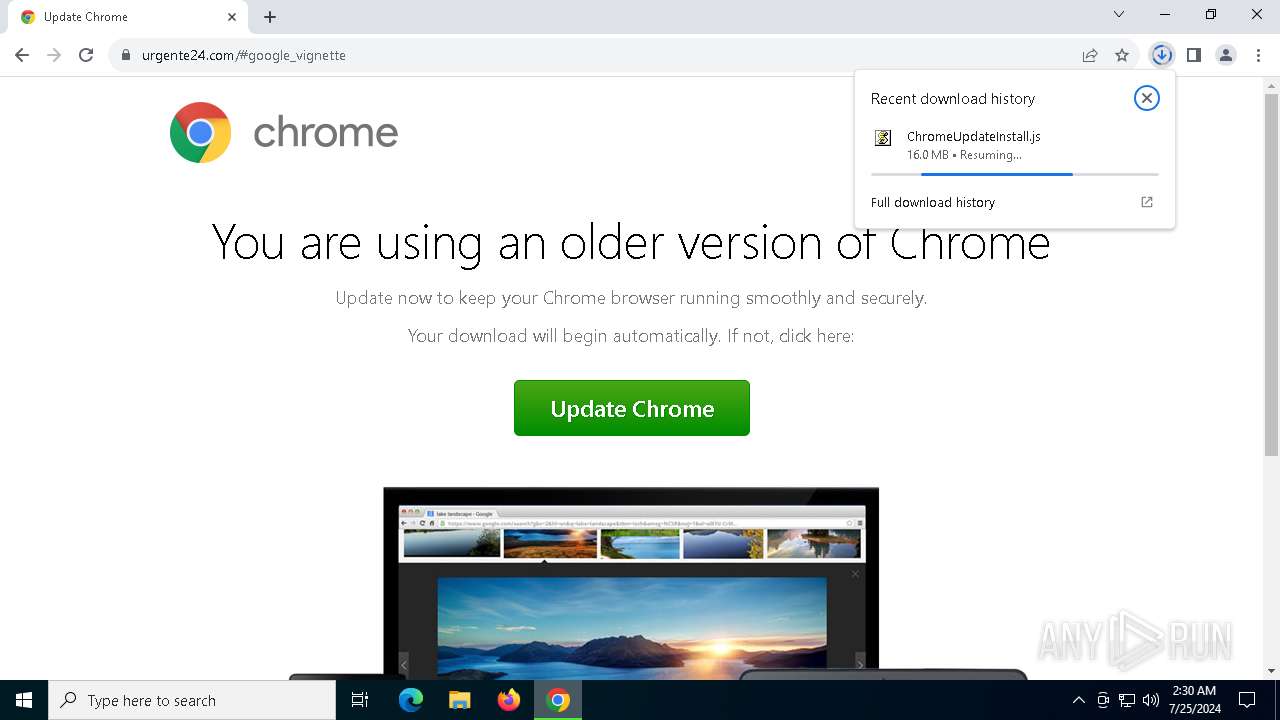Image resolution: width=1280 pixels, height=720 pixels.
Task: Click the Chrome taskbar icon
Action: 558,700
